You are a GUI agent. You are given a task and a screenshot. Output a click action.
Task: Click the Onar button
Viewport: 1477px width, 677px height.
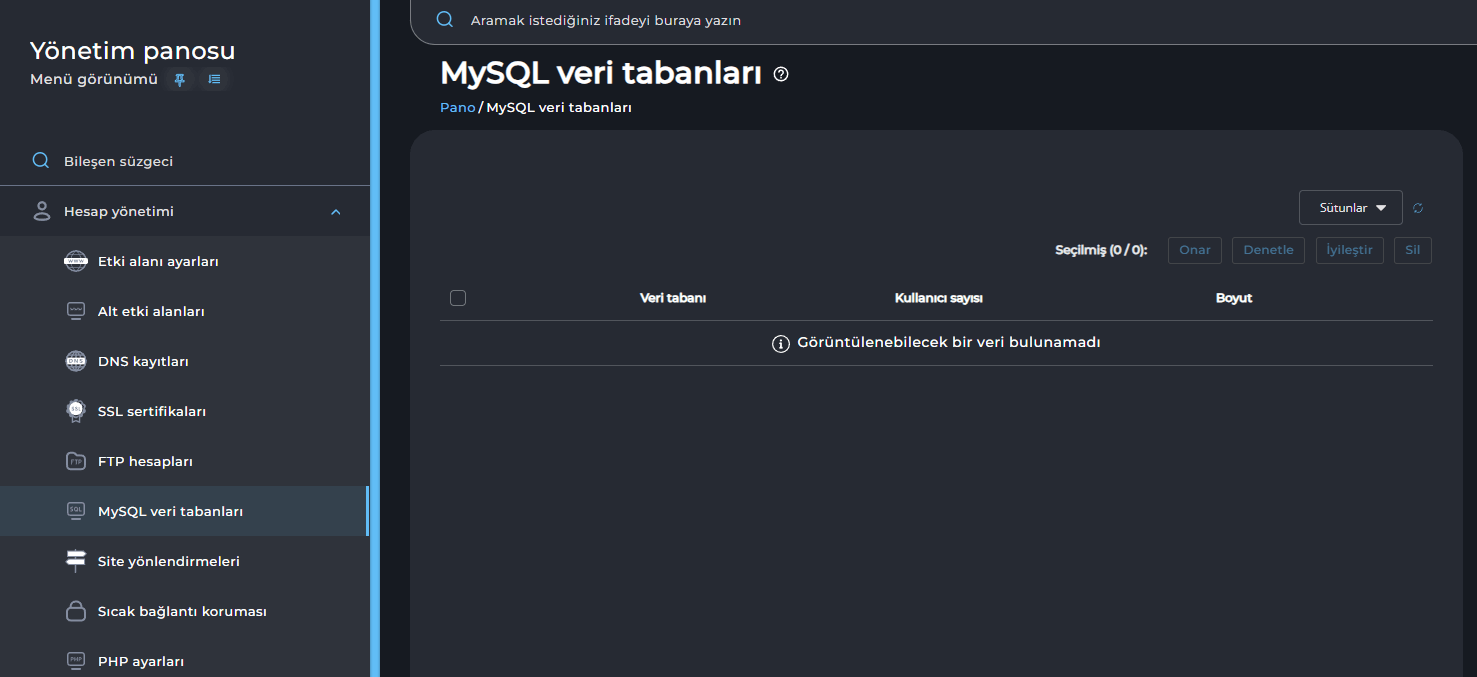(x=1194, y=250)
